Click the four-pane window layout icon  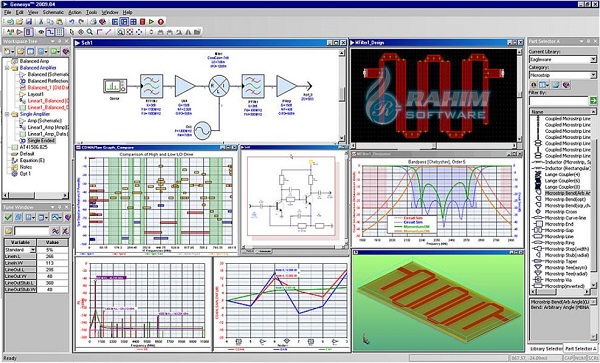pyautogui.click(x=133, y=22)
